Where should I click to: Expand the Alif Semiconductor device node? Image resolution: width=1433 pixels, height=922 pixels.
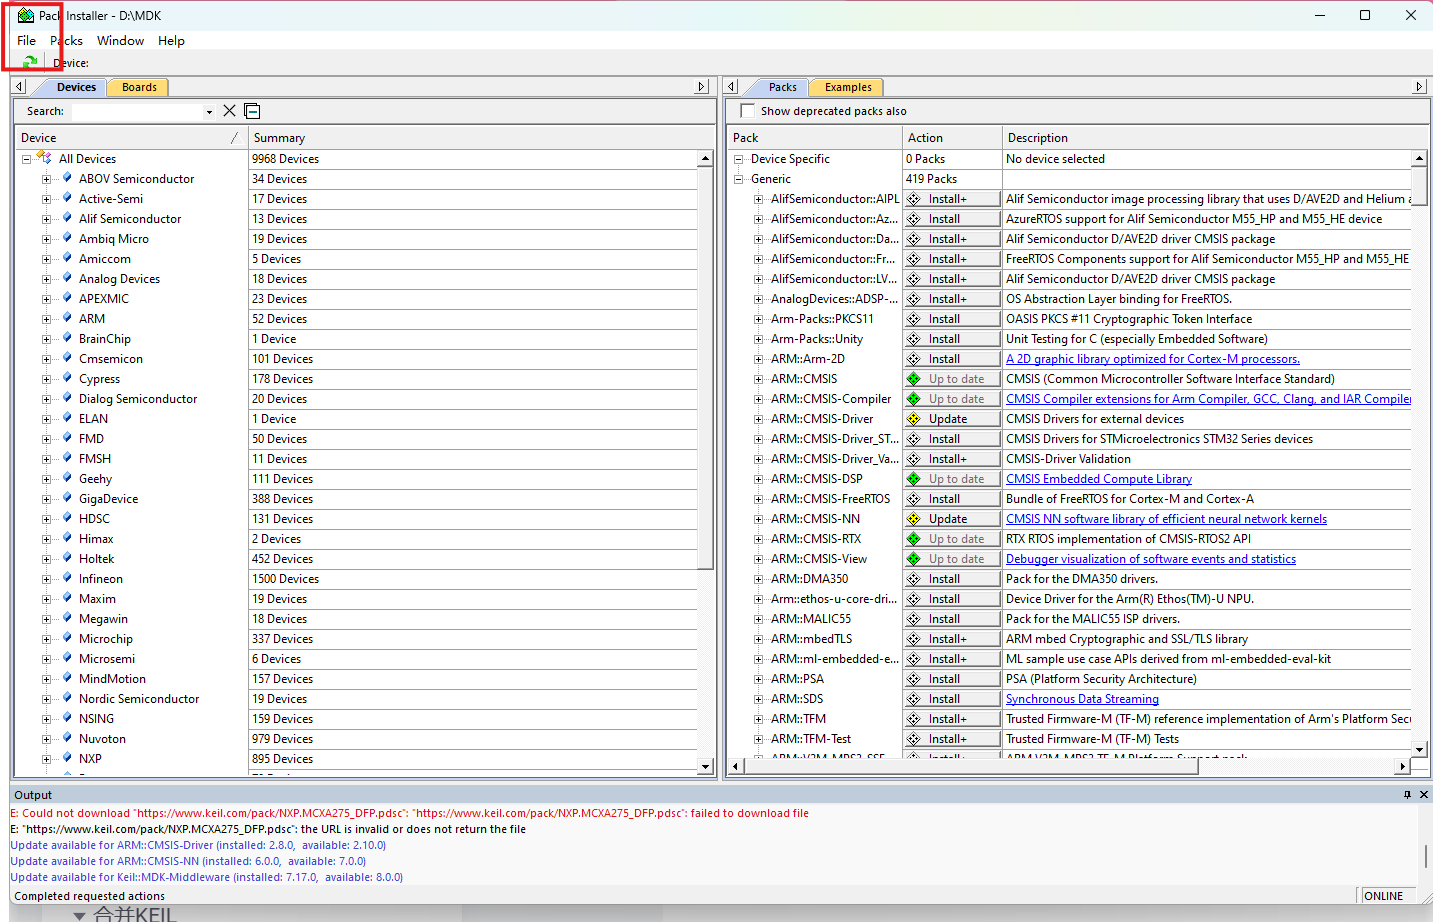point(46,219)
